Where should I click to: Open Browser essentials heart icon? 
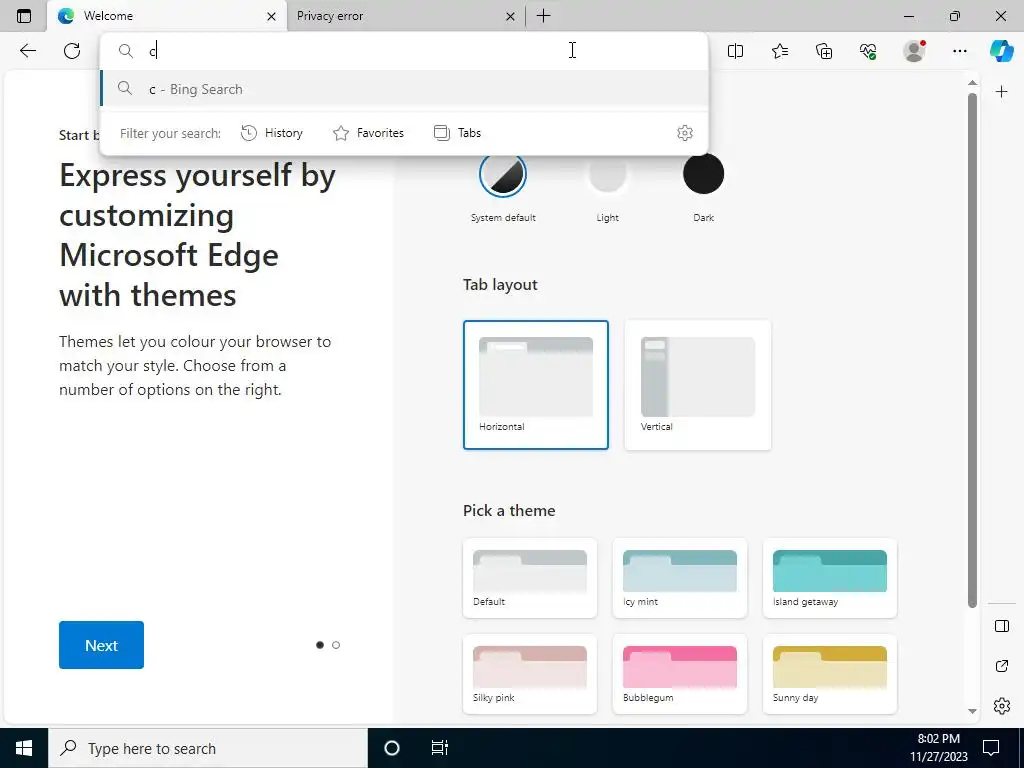pyautogui.click(x=868, y=50)
